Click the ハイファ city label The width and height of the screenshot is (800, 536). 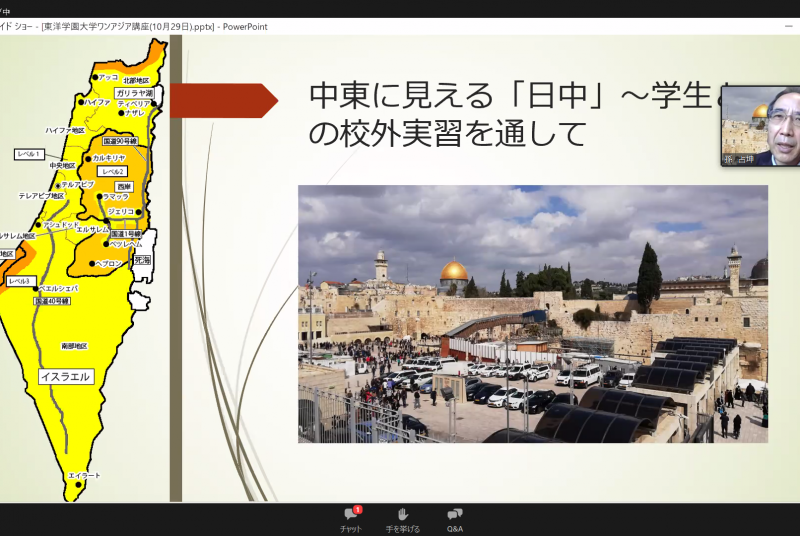[97, 102]
